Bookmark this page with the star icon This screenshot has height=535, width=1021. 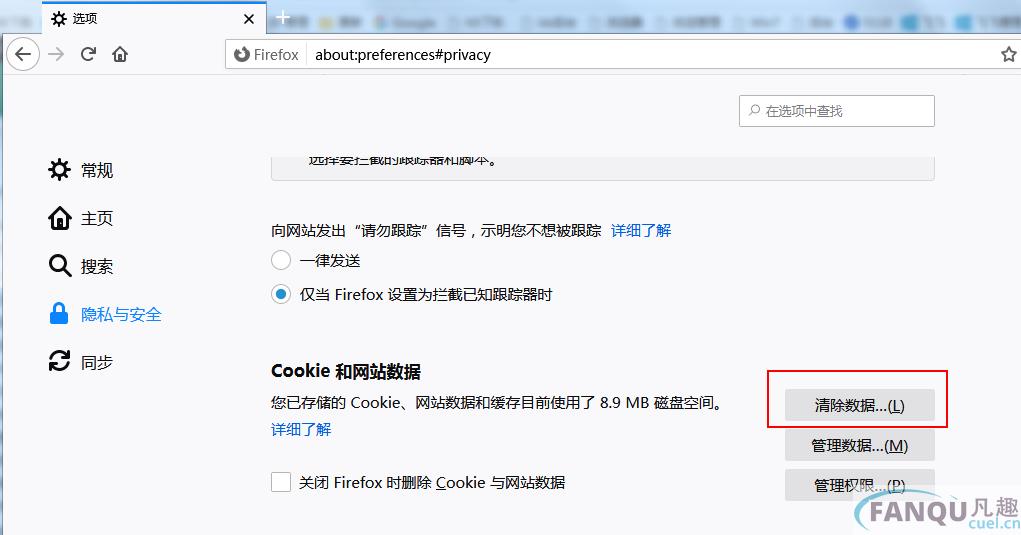tap(1009, 55)
